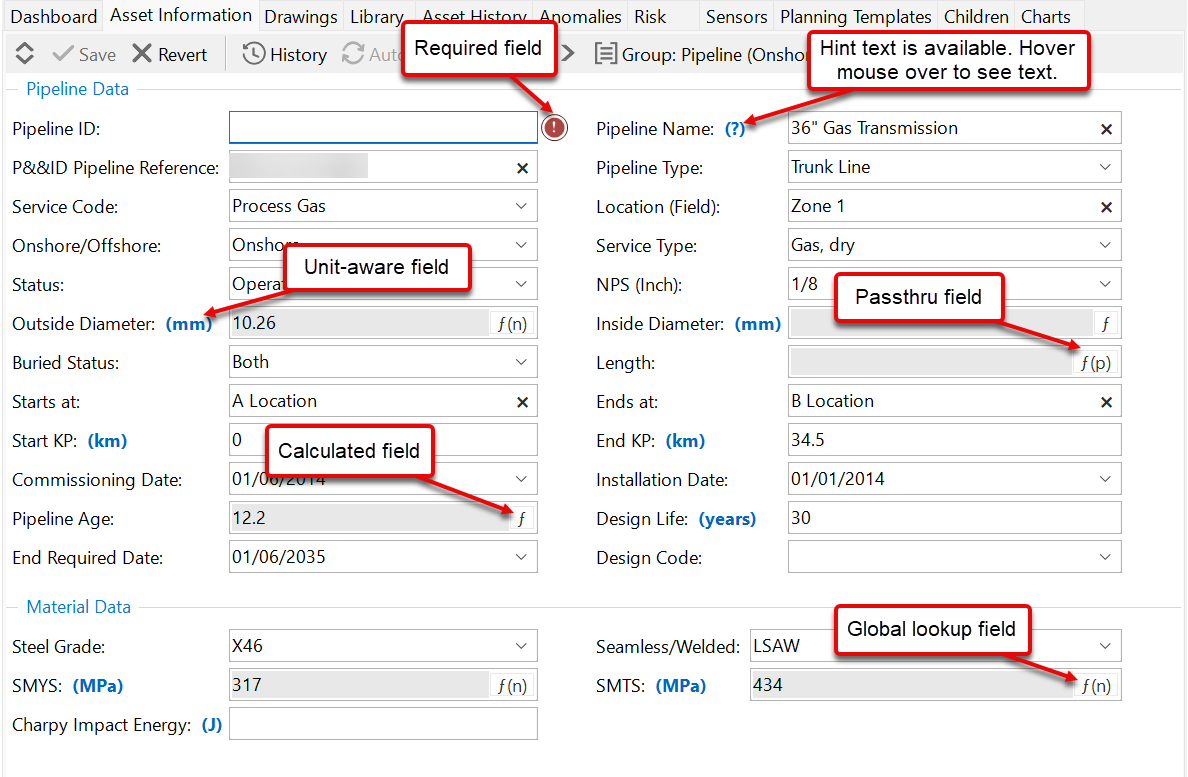Viewport: 1188px width, 777px height.
Task: Click the Design Life field showing 30
Action: point(955,518)
